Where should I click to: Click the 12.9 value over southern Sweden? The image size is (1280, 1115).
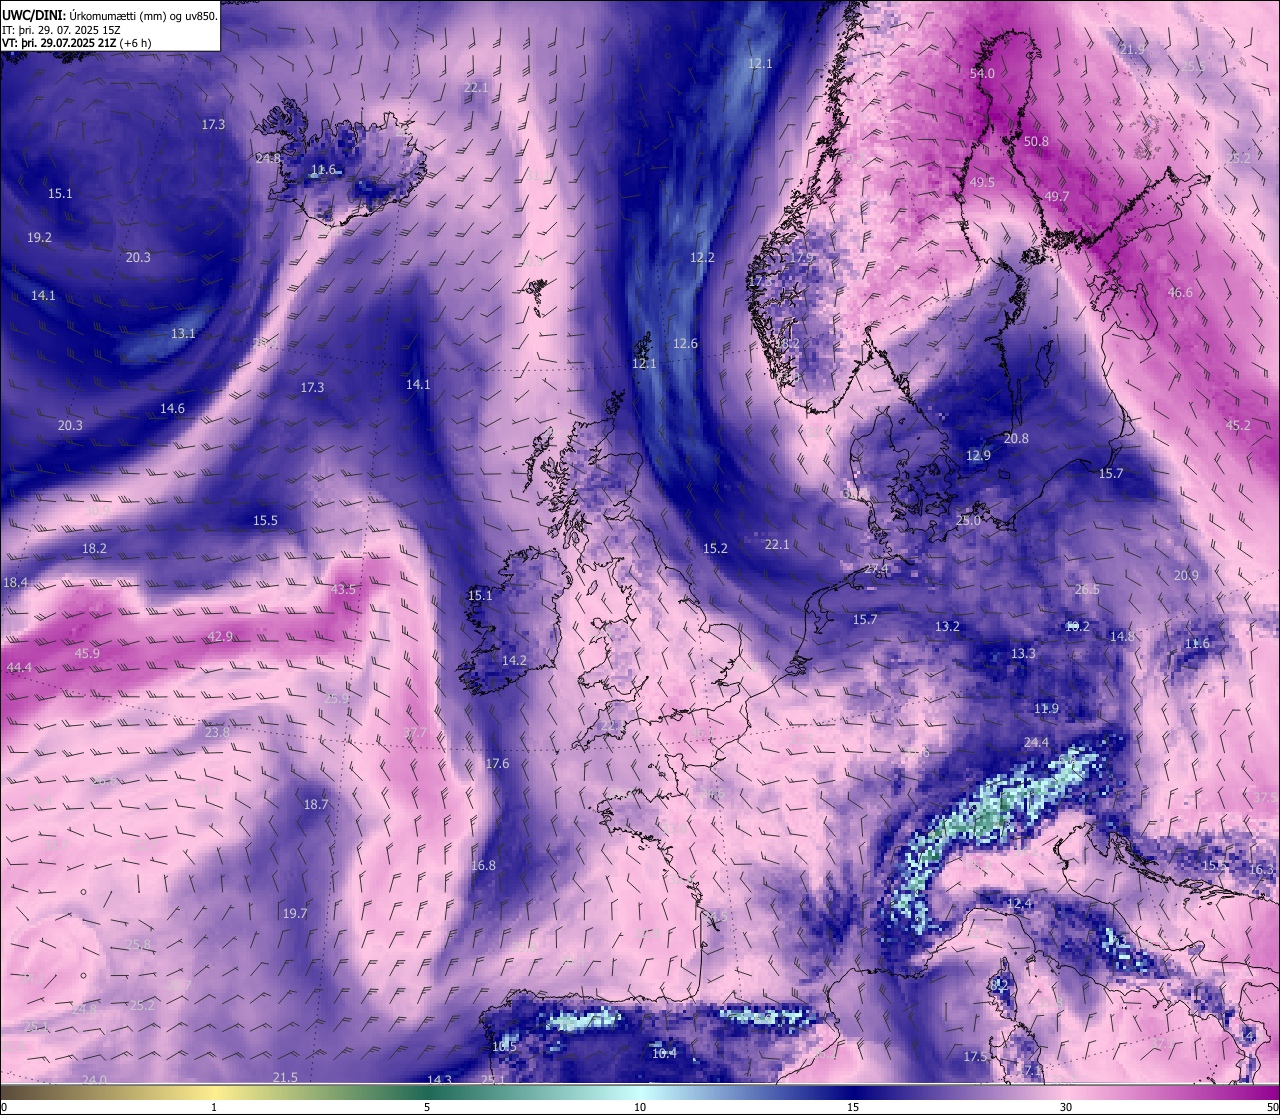(x=978, y=456)
